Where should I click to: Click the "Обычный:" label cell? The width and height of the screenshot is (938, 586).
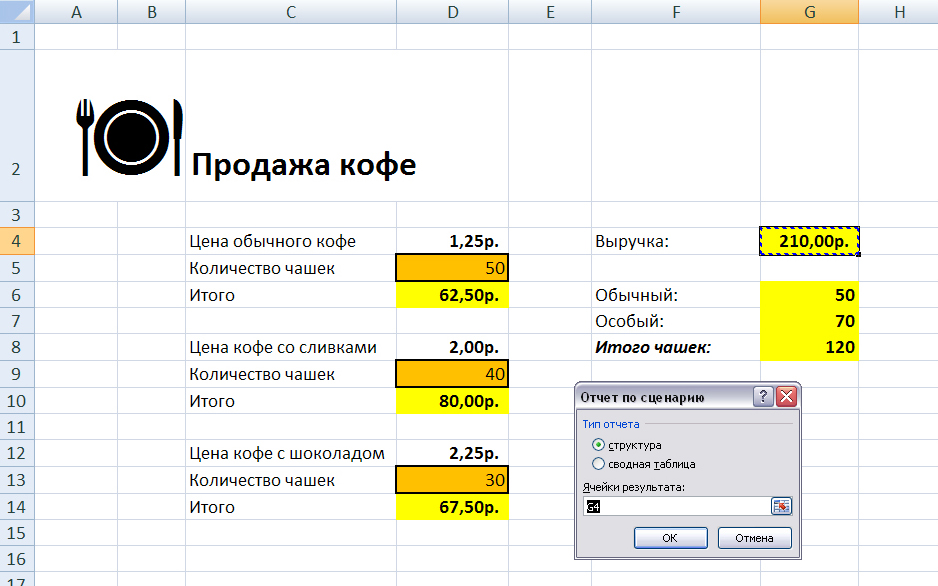[676, 295]
